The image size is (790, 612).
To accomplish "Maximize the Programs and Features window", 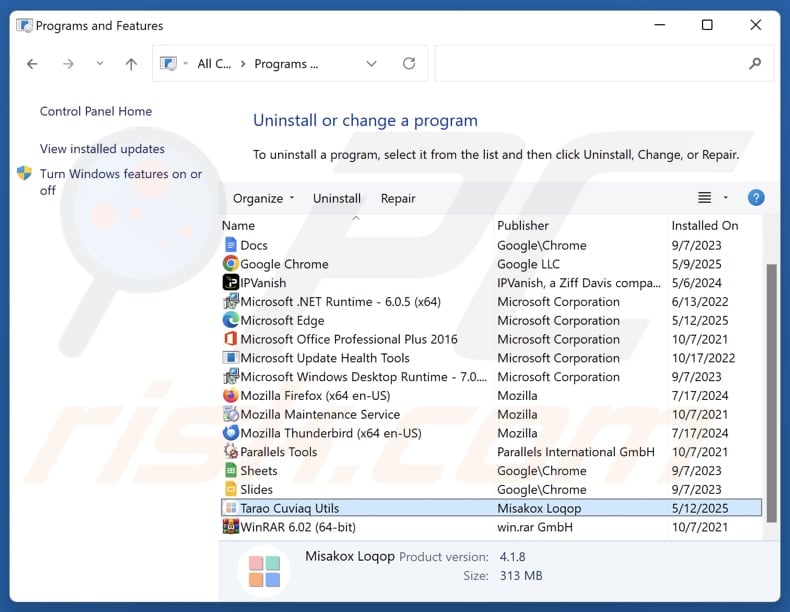I will tap(707, 25).
